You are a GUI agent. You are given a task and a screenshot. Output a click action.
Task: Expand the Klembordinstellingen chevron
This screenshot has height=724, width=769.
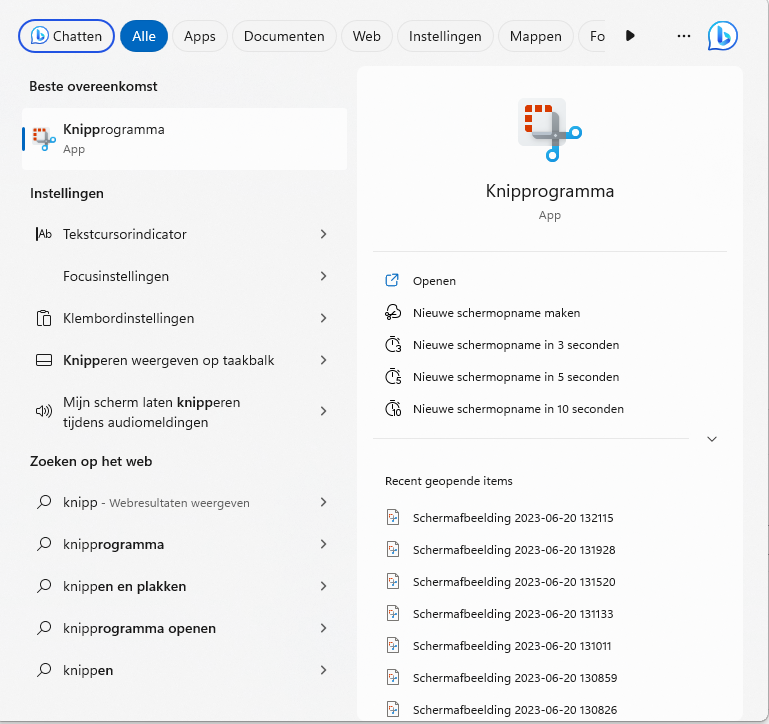[x=323, y=318]
